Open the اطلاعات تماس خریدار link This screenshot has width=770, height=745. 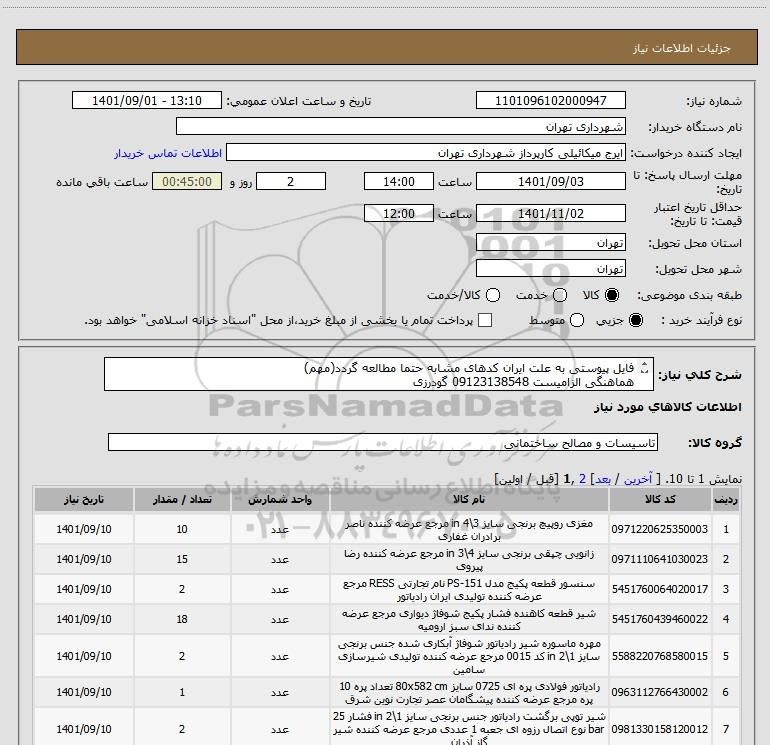168,153
